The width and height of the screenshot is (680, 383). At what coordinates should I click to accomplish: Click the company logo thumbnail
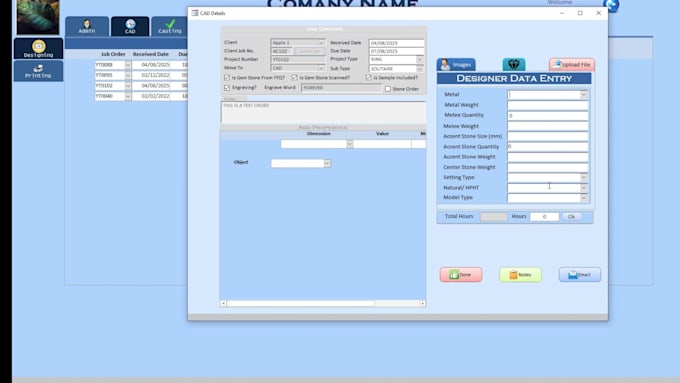(38, 17)
